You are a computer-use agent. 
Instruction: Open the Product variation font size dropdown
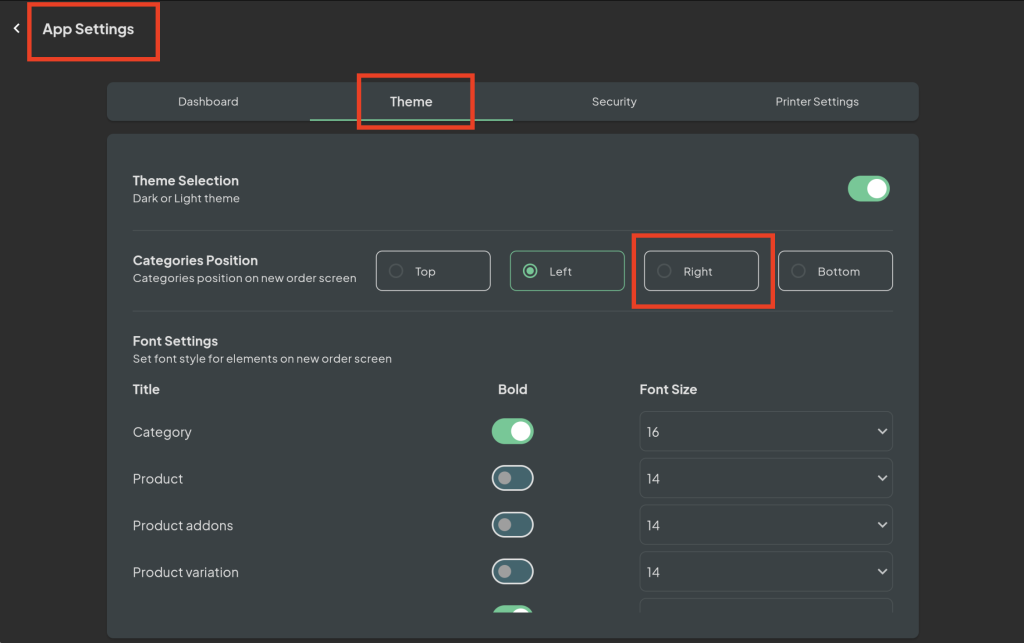[765, 571]
